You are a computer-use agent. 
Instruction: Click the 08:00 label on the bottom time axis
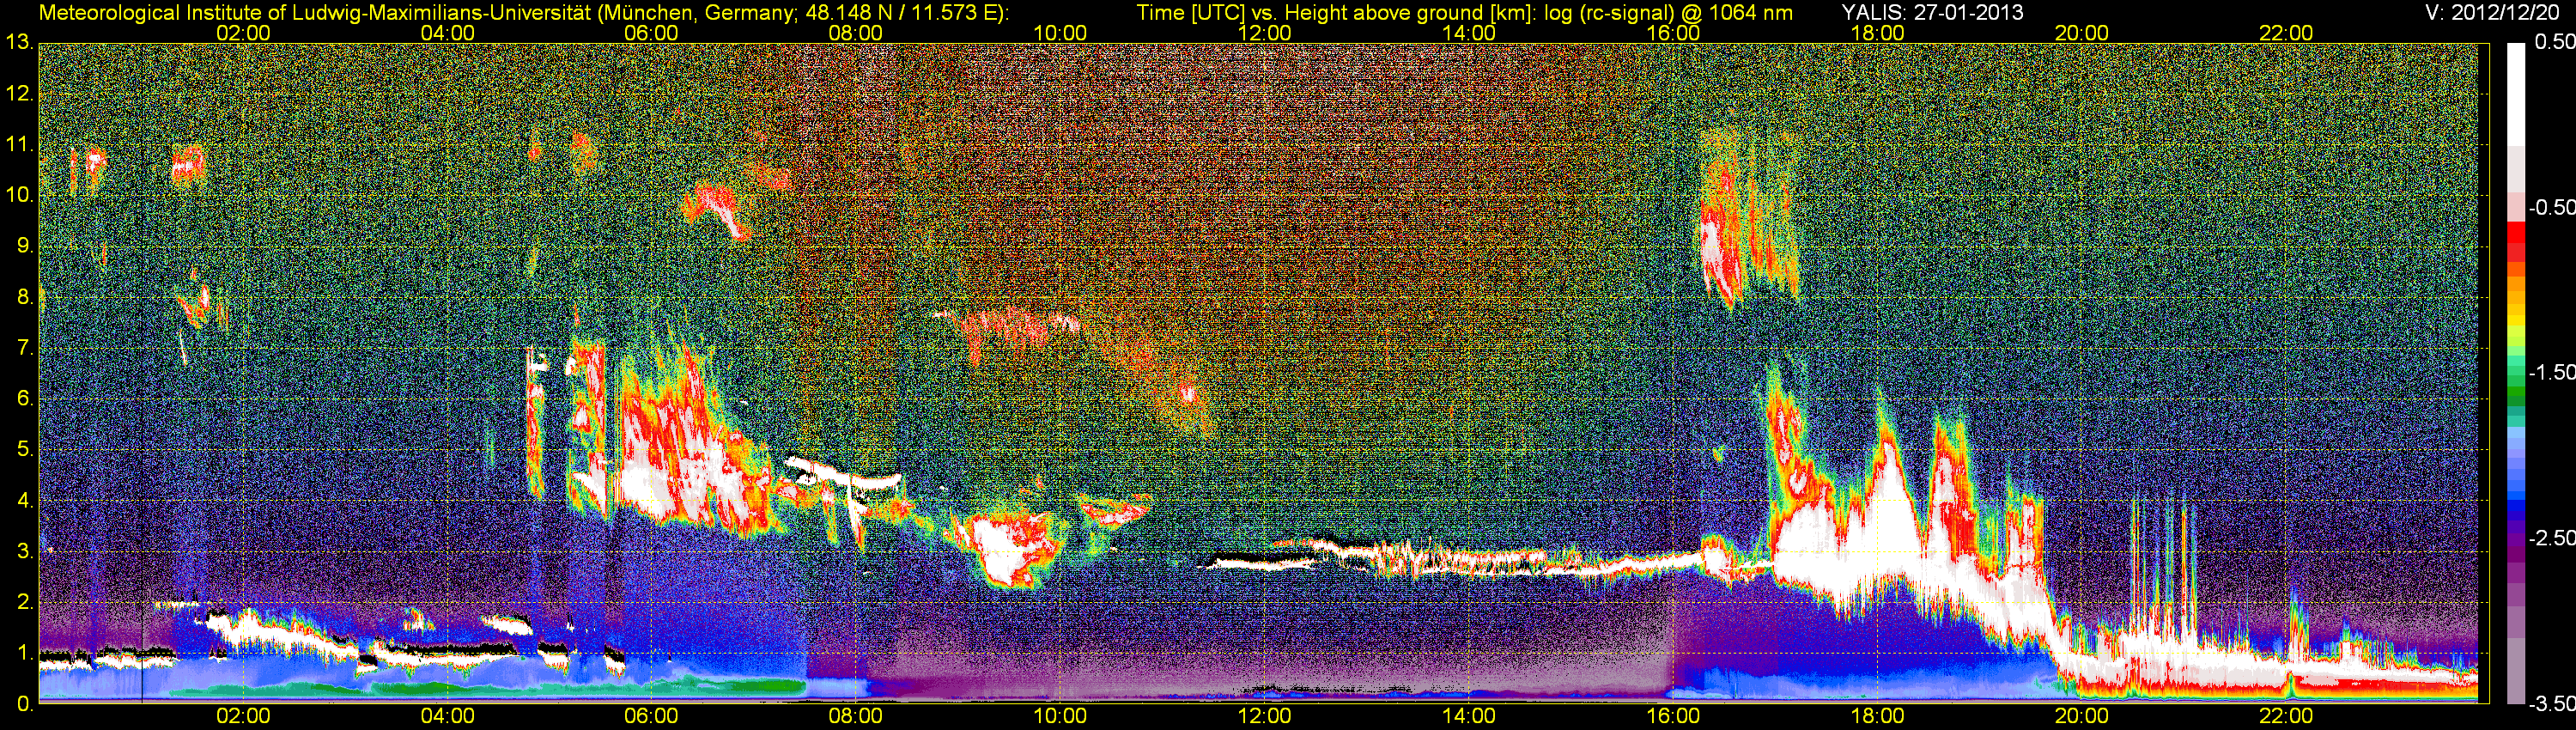856,717
